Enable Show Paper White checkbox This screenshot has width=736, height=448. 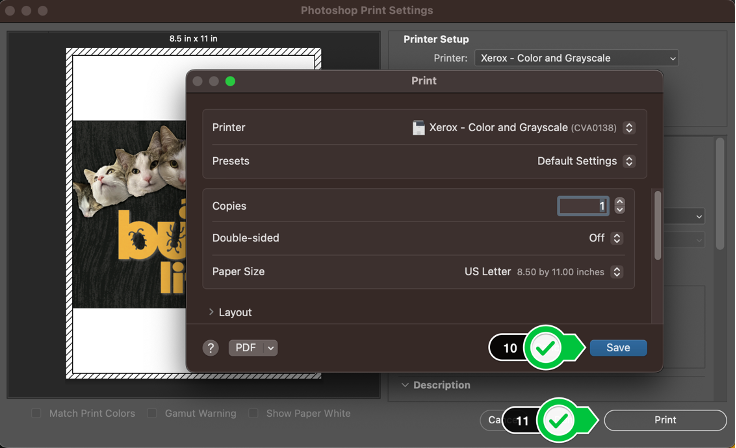pyautogui.click(x=255, y=413)
